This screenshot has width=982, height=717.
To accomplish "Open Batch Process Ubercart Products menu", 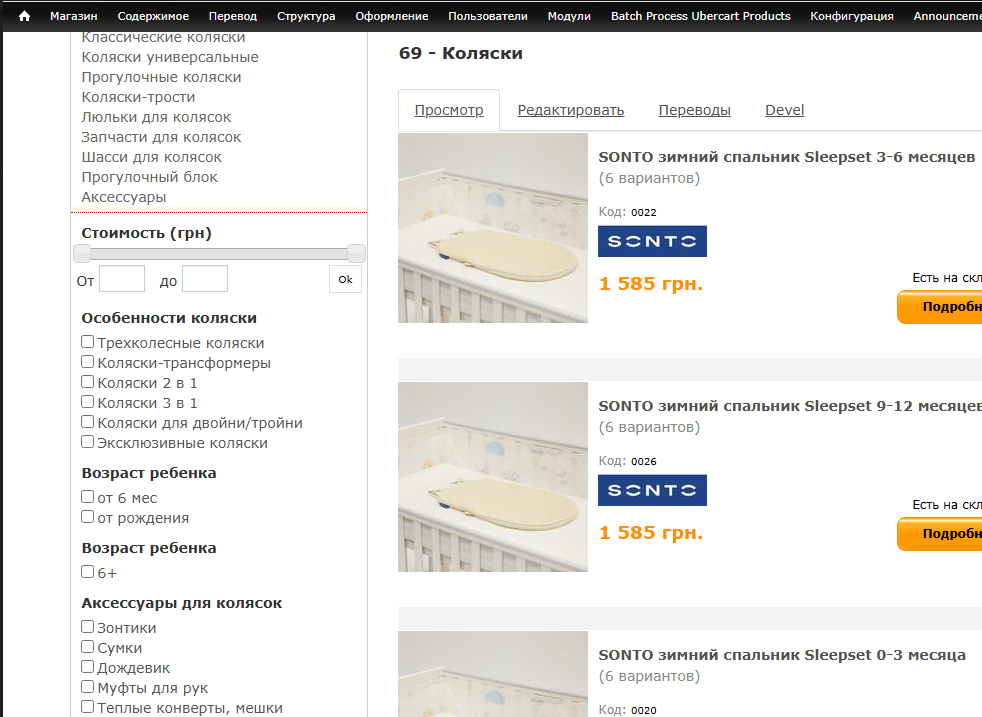I will (x=701, y=16).
